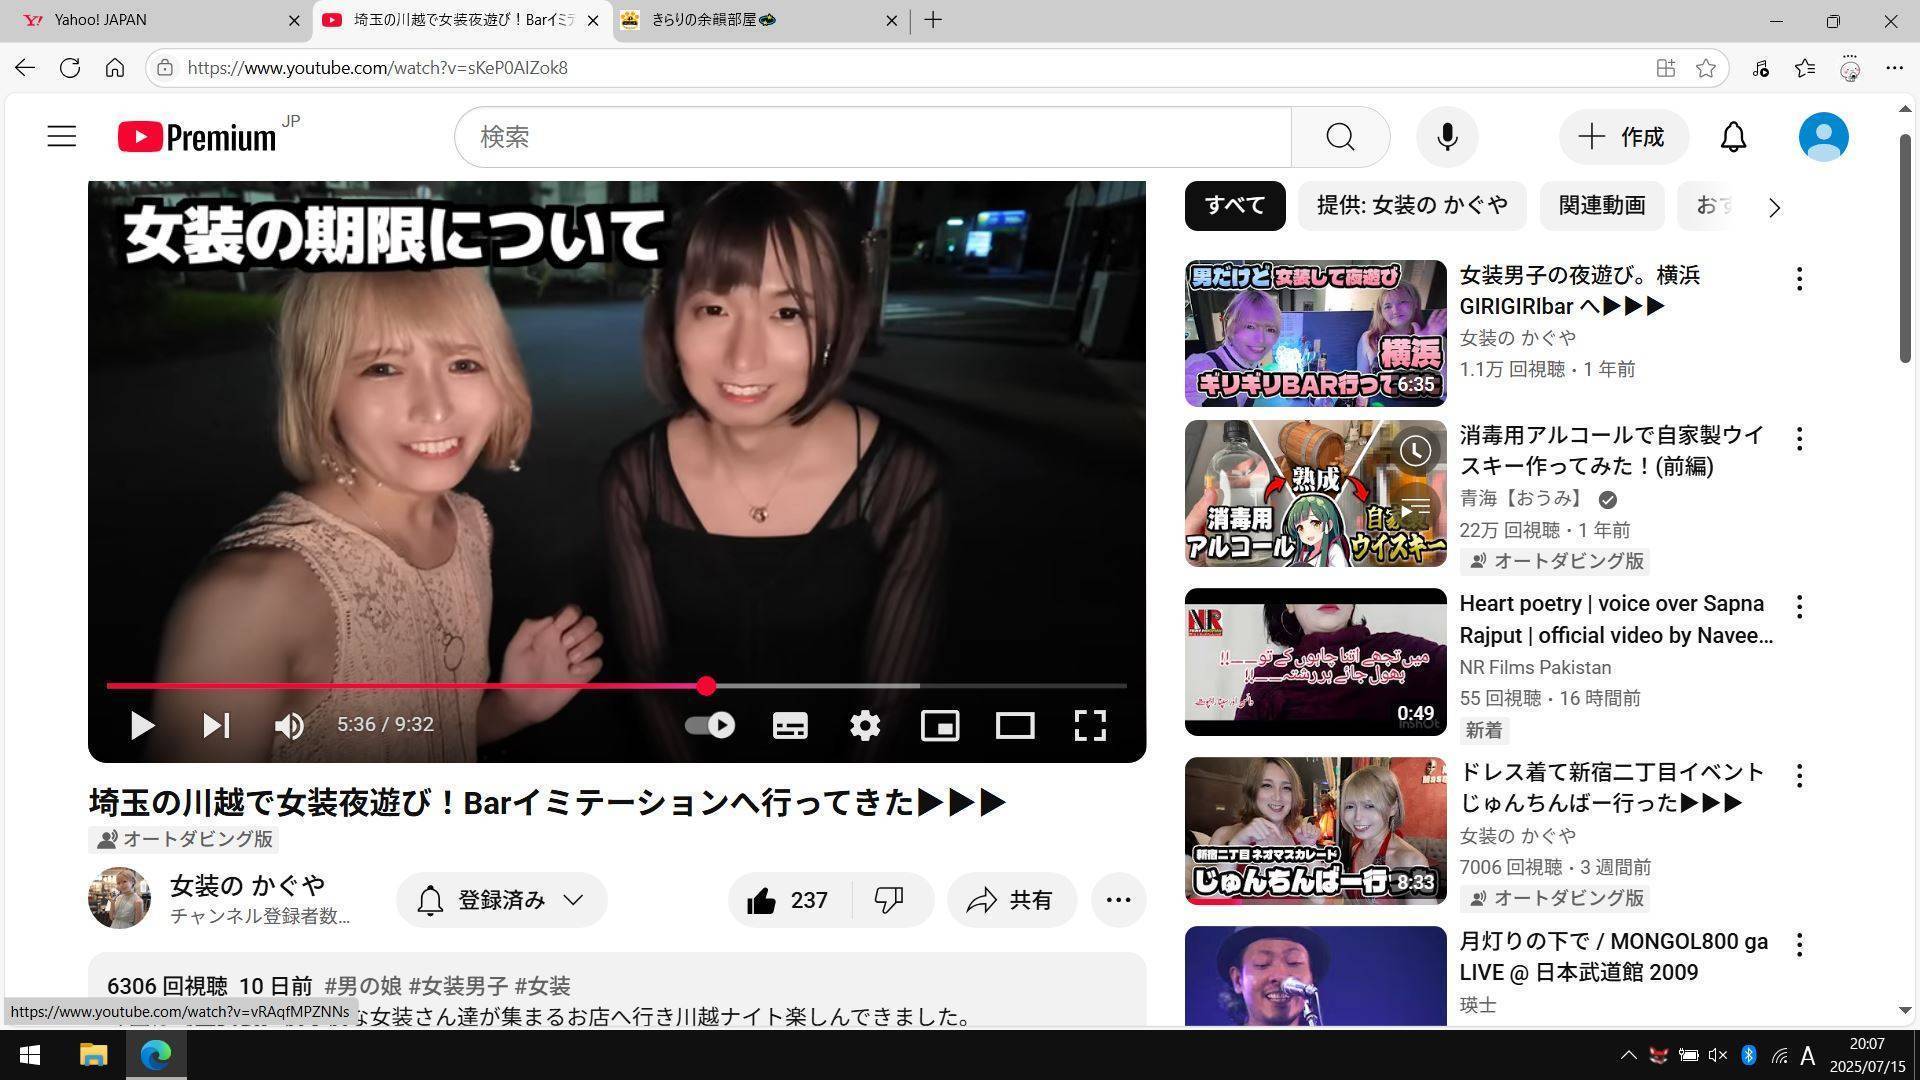
Task: Expand the 登録済み subscription dropdown
Action: click(502, 900)
